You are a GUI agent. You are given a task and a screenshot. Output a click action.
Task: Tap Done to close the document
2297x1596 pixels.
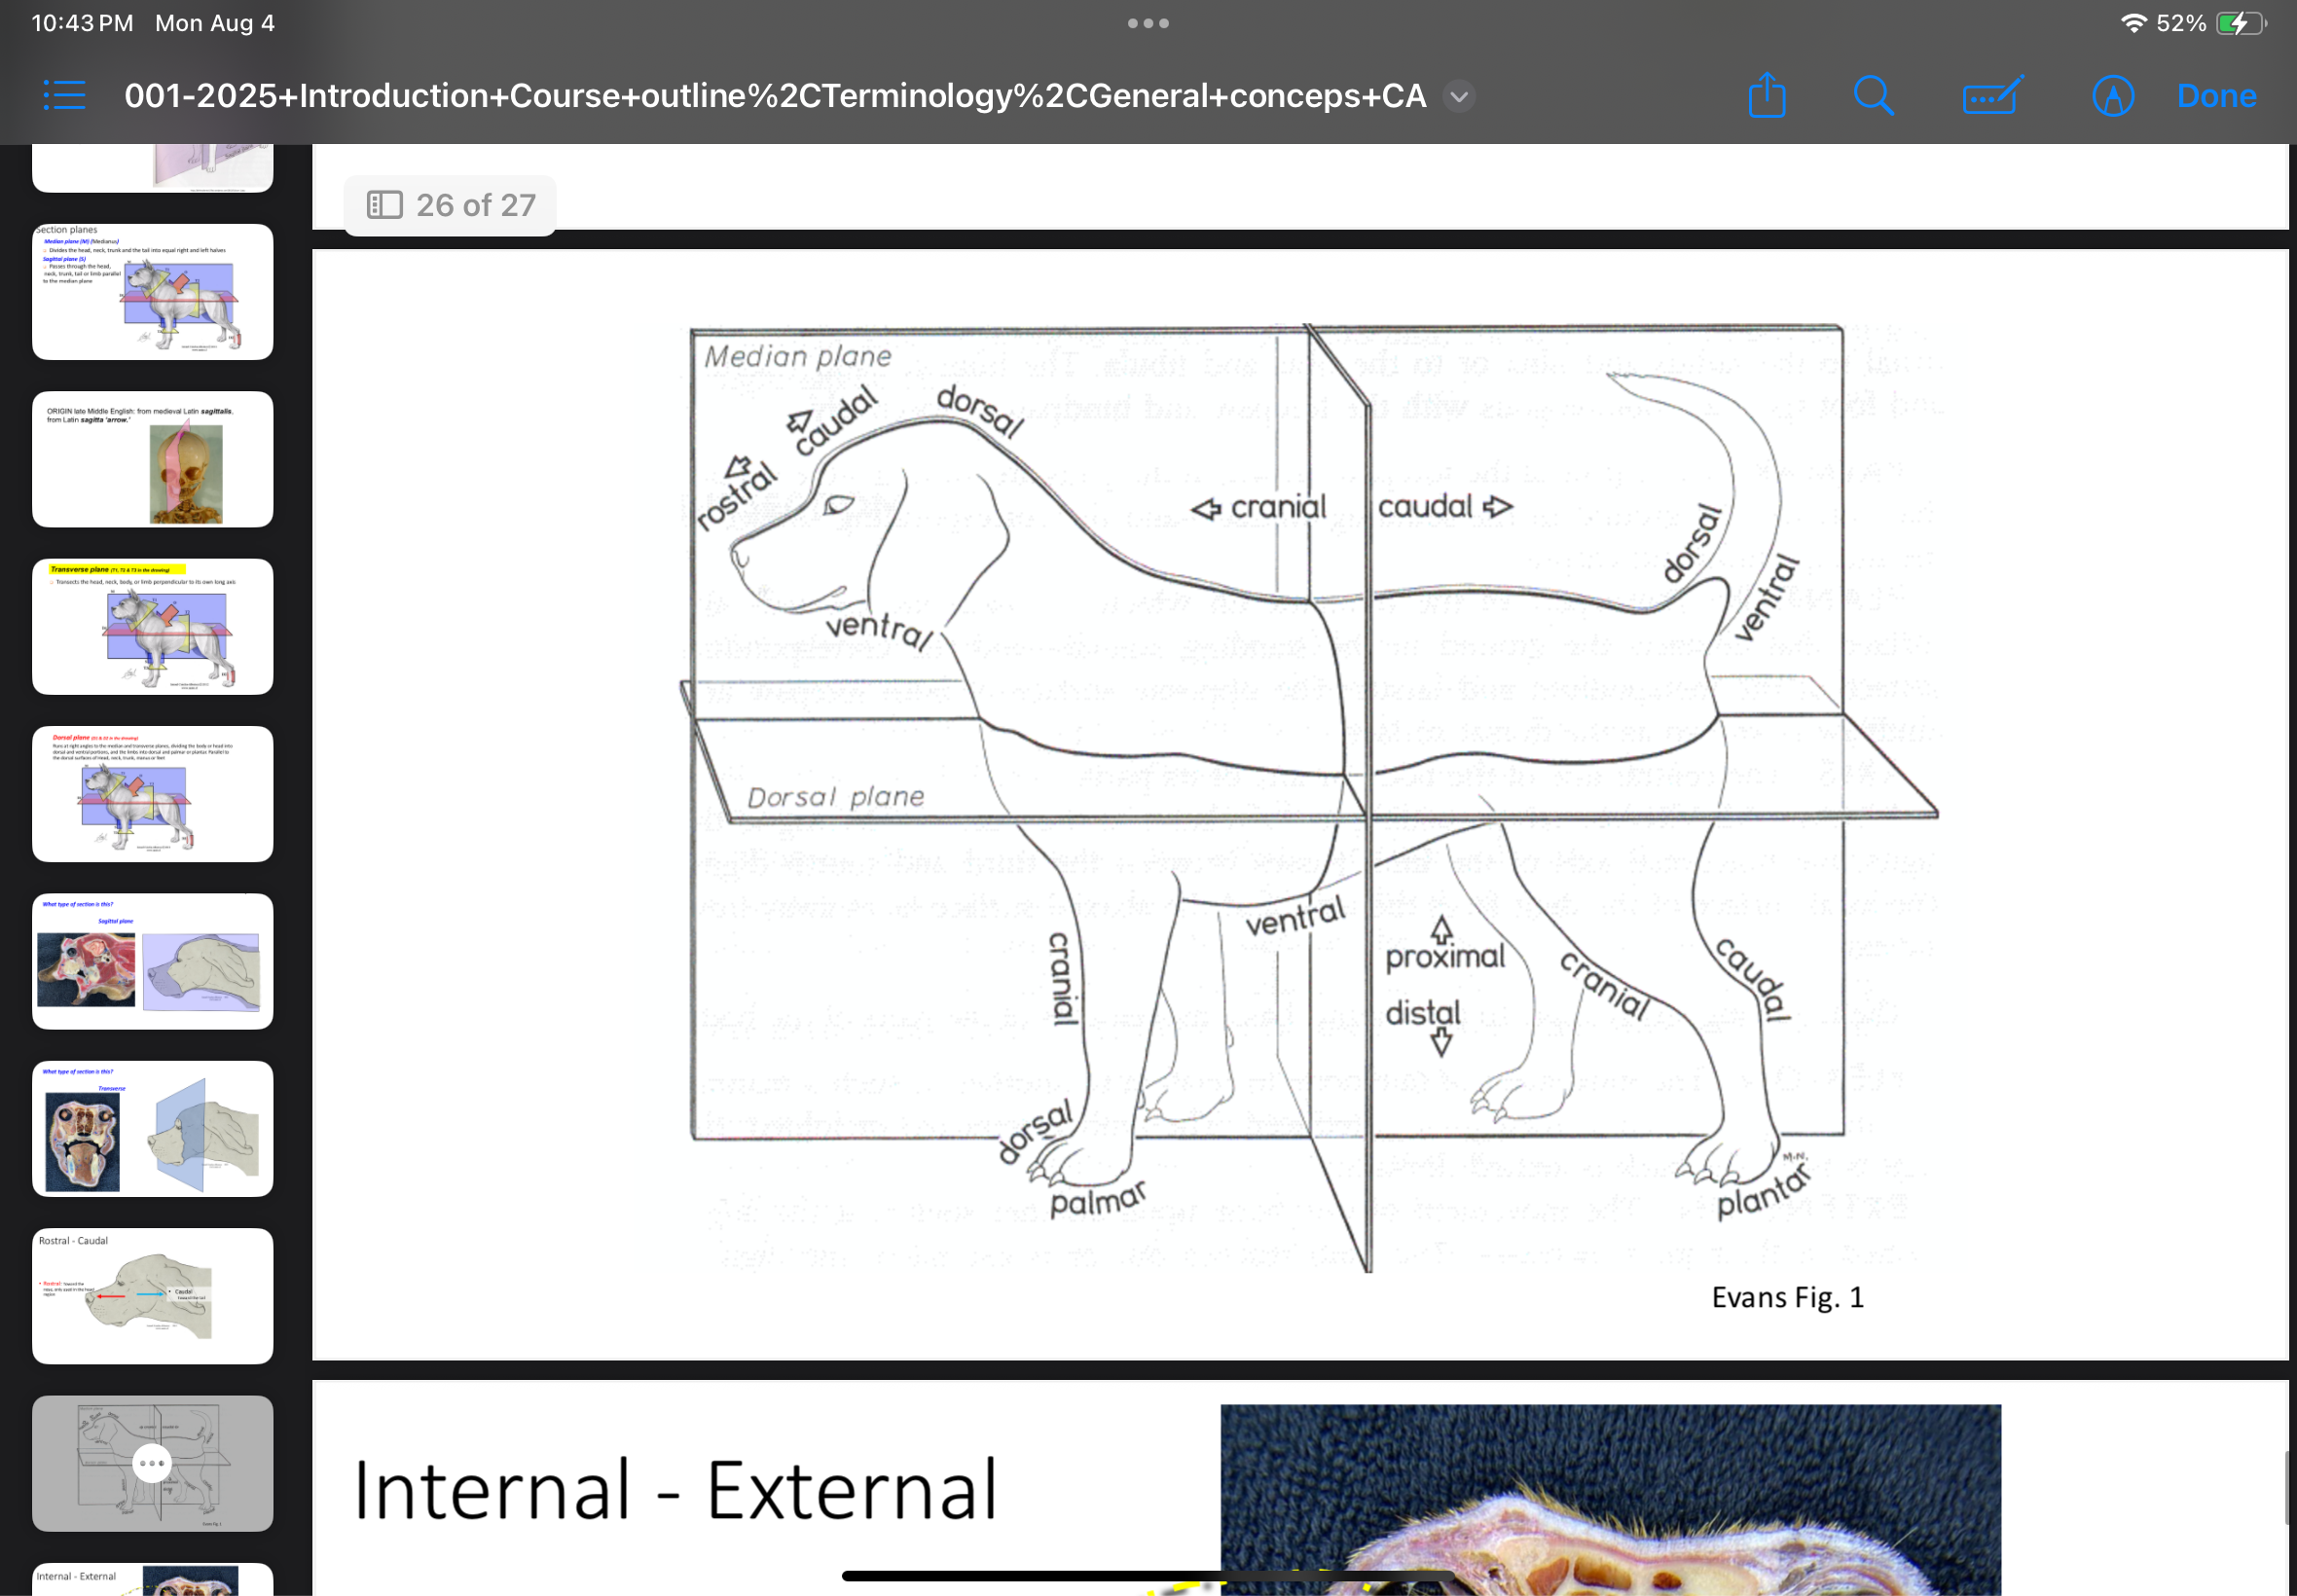tap(2216, 96)
